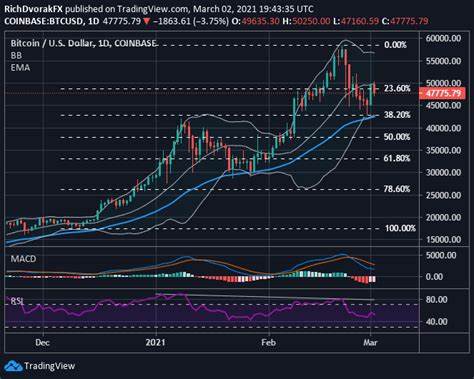474x379 pixels.
Task: Click the Dec label on time axis
Action: tap(42, 342)
